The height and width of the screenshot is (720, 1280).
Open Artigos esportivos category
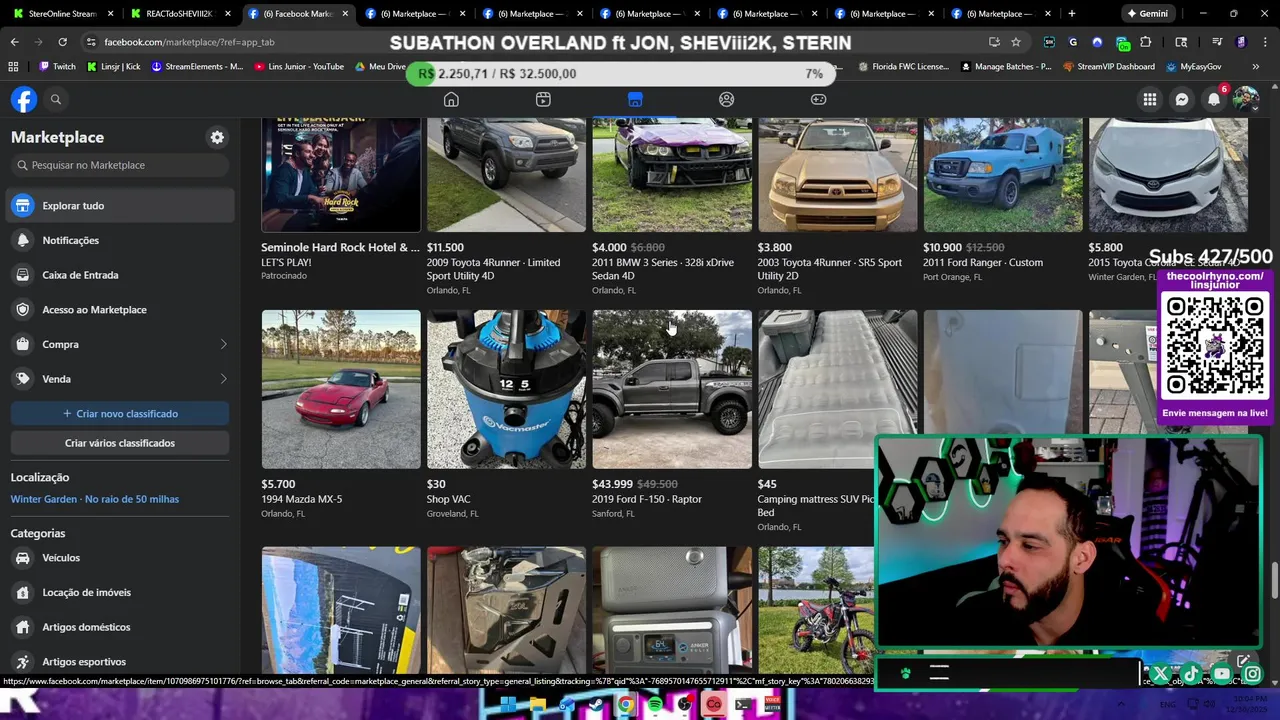point(120,661)
